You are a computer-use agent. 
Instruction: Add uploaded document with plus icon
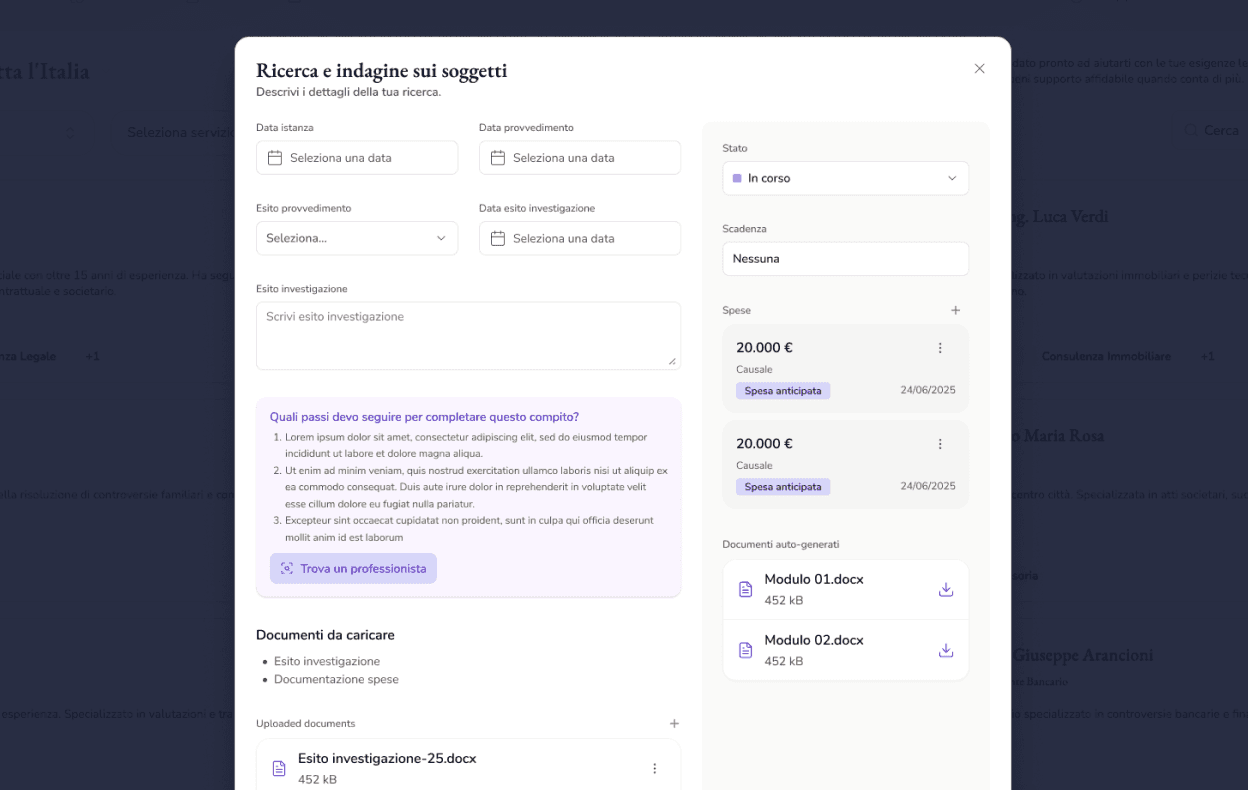[x=674, y=723]
